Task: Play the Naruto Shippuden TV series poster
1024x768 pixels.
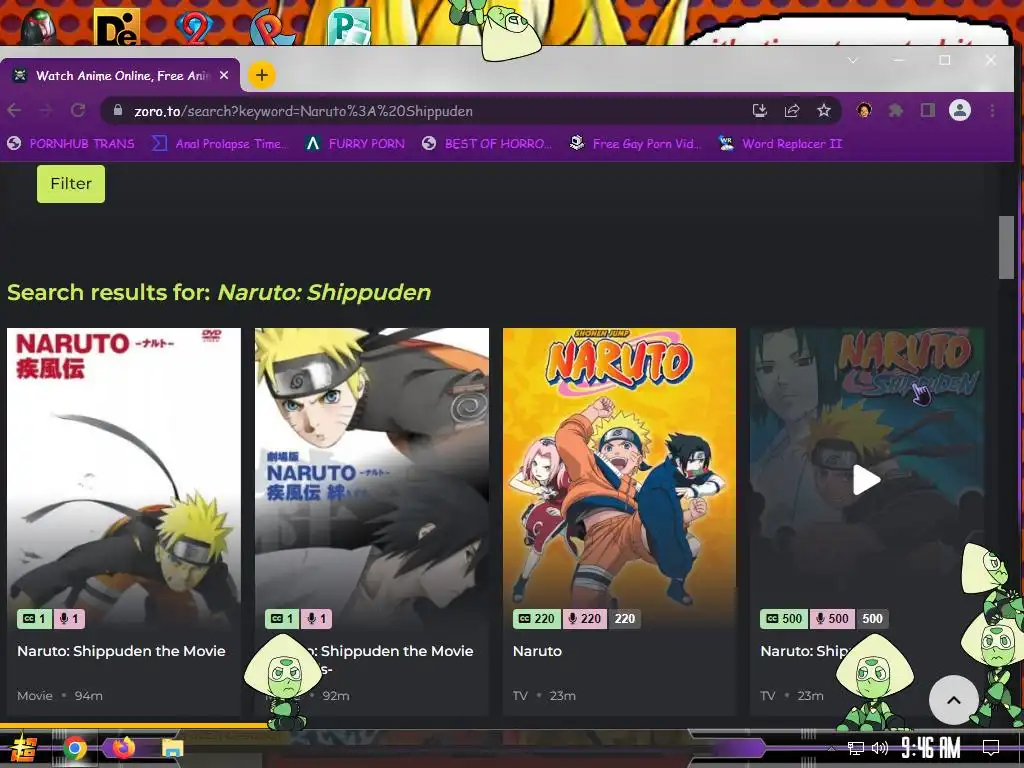Action: click(x=867, y=480)
